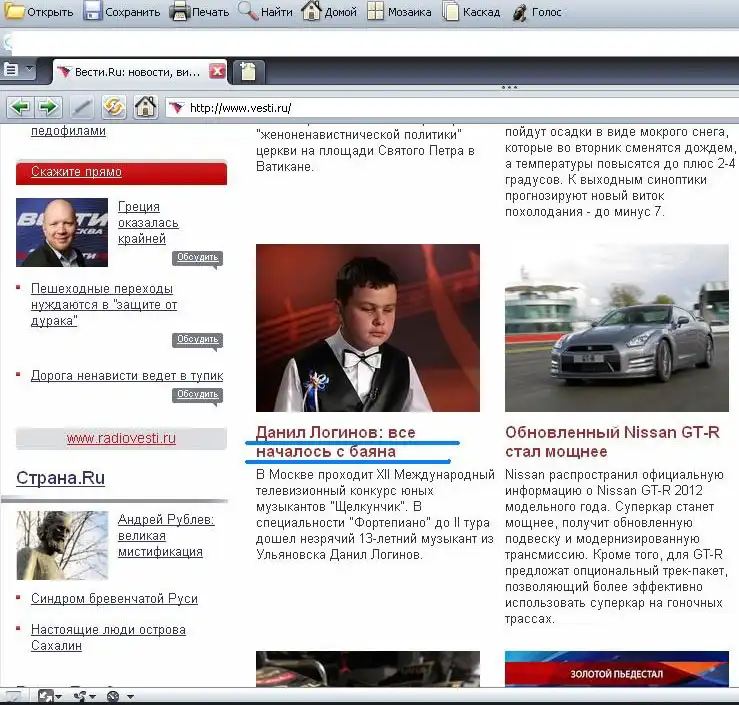Activate the Голос voice microphone icon
Image resolution: width=739 pixels, height=705 pixels.
(520, 12)
